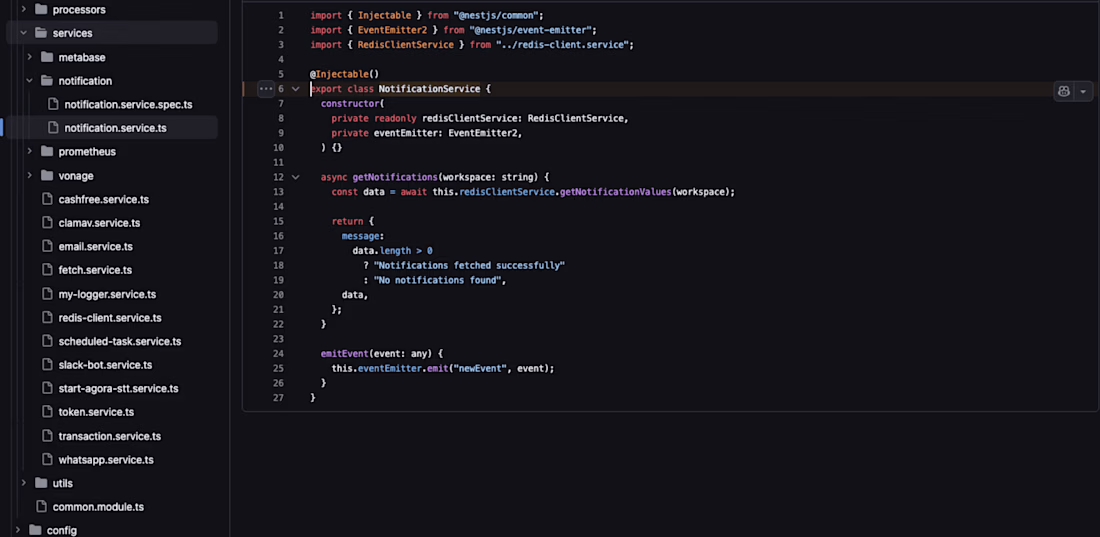The width and height of the screenshot is (1100, 537).
Task: Click the notification folder icon
Action: [x=47, y=81]
